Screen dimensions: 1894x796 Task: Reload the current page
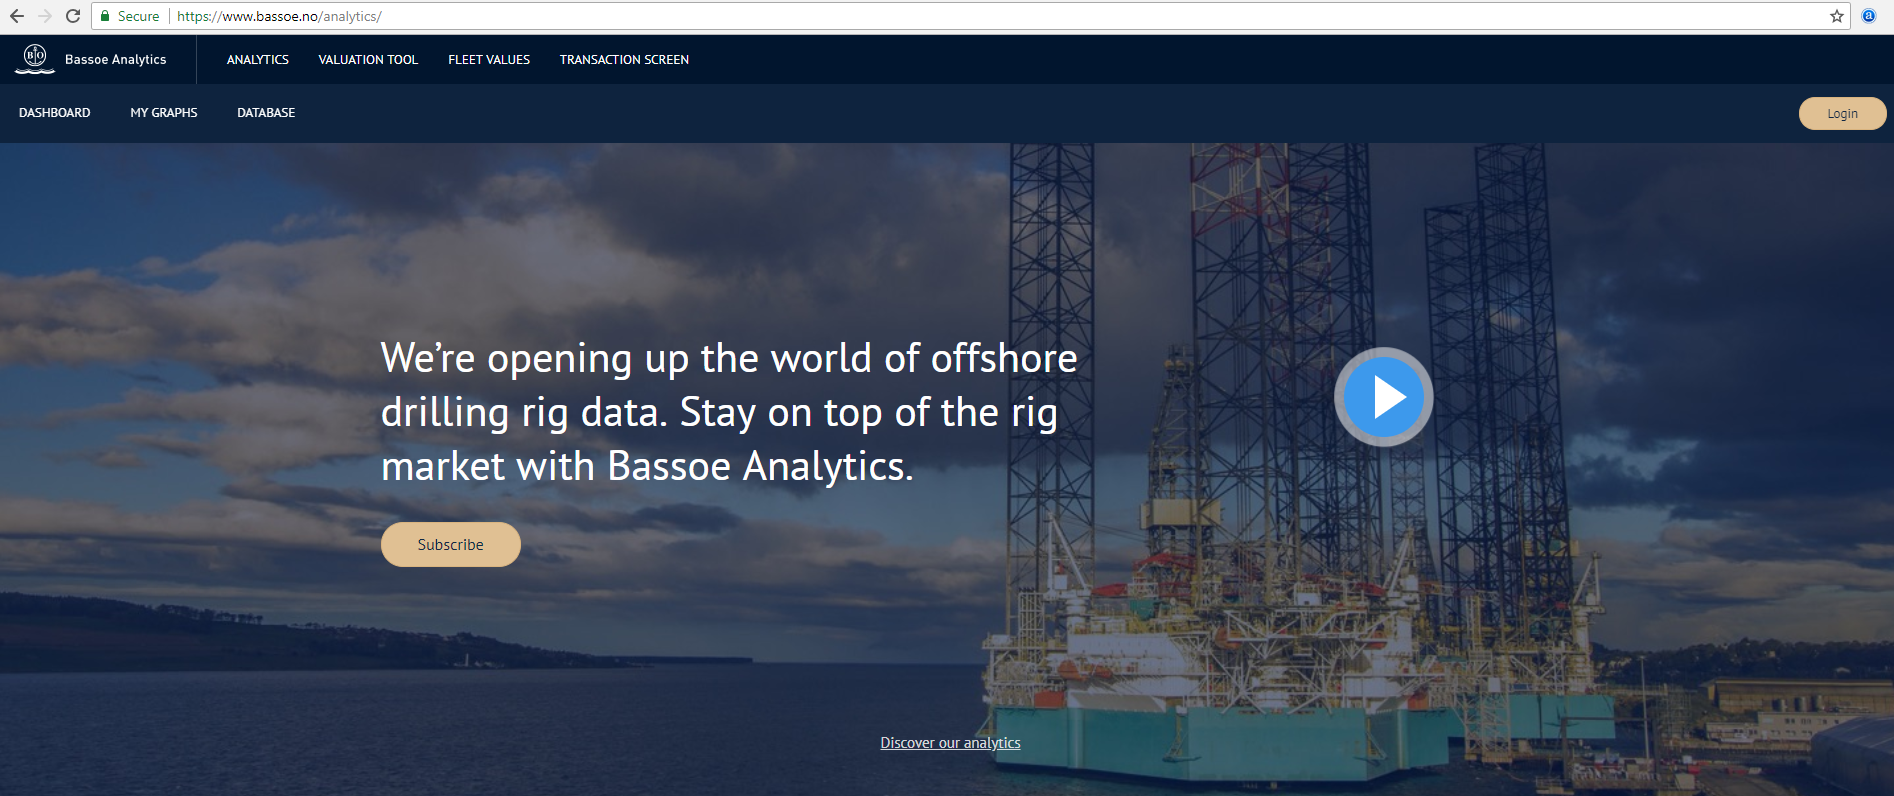coord(73,16)
